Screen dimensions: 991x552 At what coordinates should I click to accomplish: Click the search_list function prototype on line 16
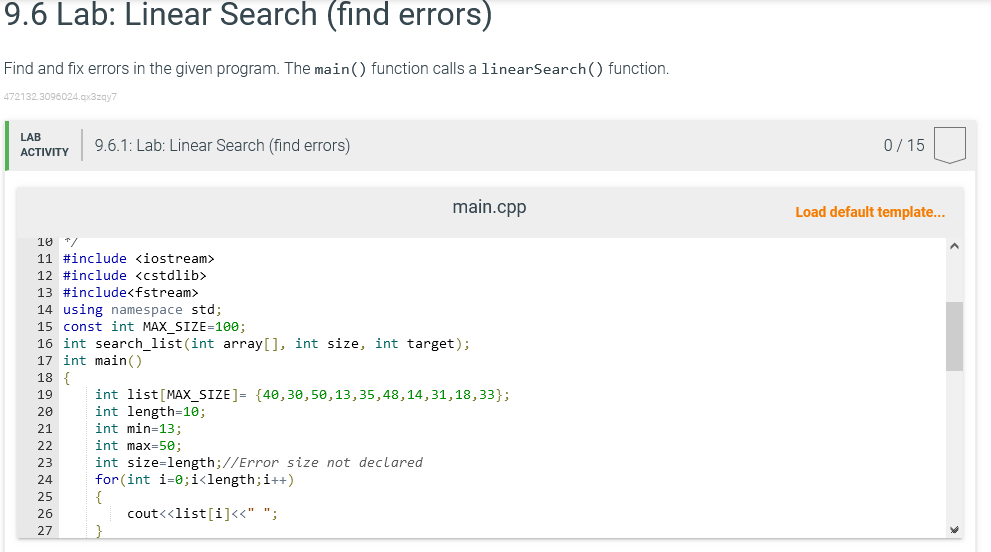[x=267, y=344]
